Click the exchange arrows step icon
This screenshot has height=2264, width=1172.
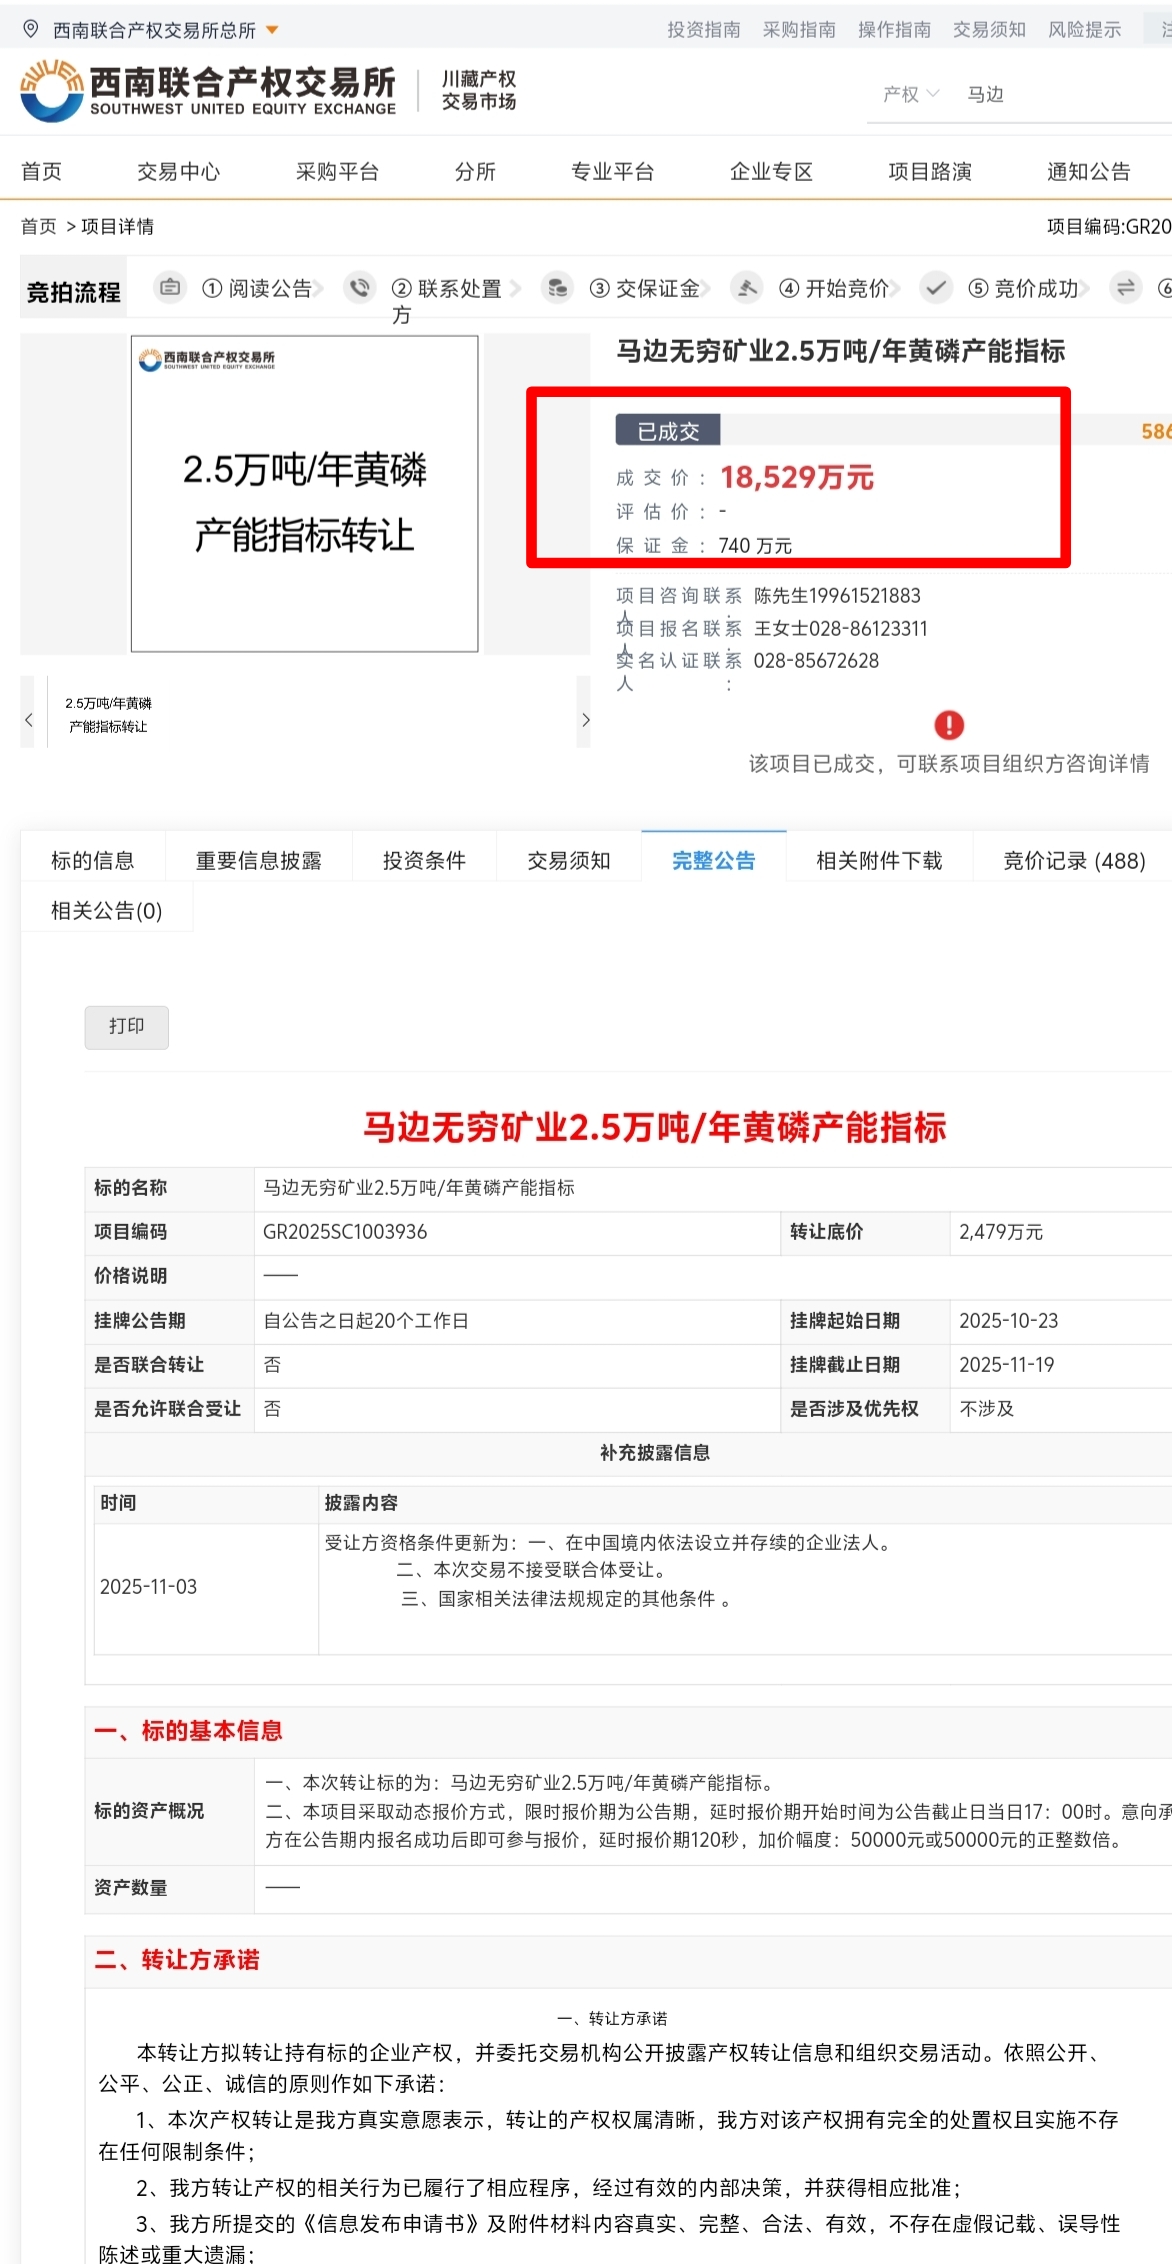(1125, 288)
